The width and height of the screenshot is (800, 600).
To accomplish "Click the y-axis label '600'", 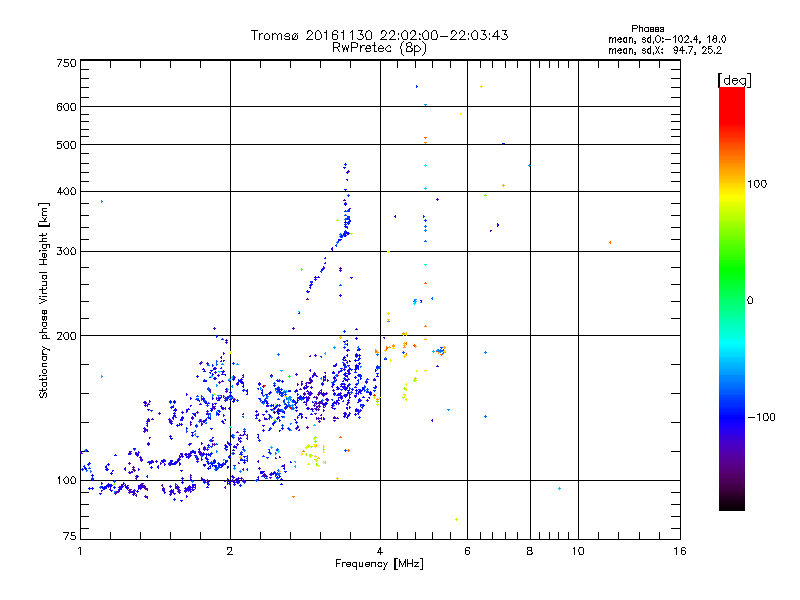I will pos(66,107).
